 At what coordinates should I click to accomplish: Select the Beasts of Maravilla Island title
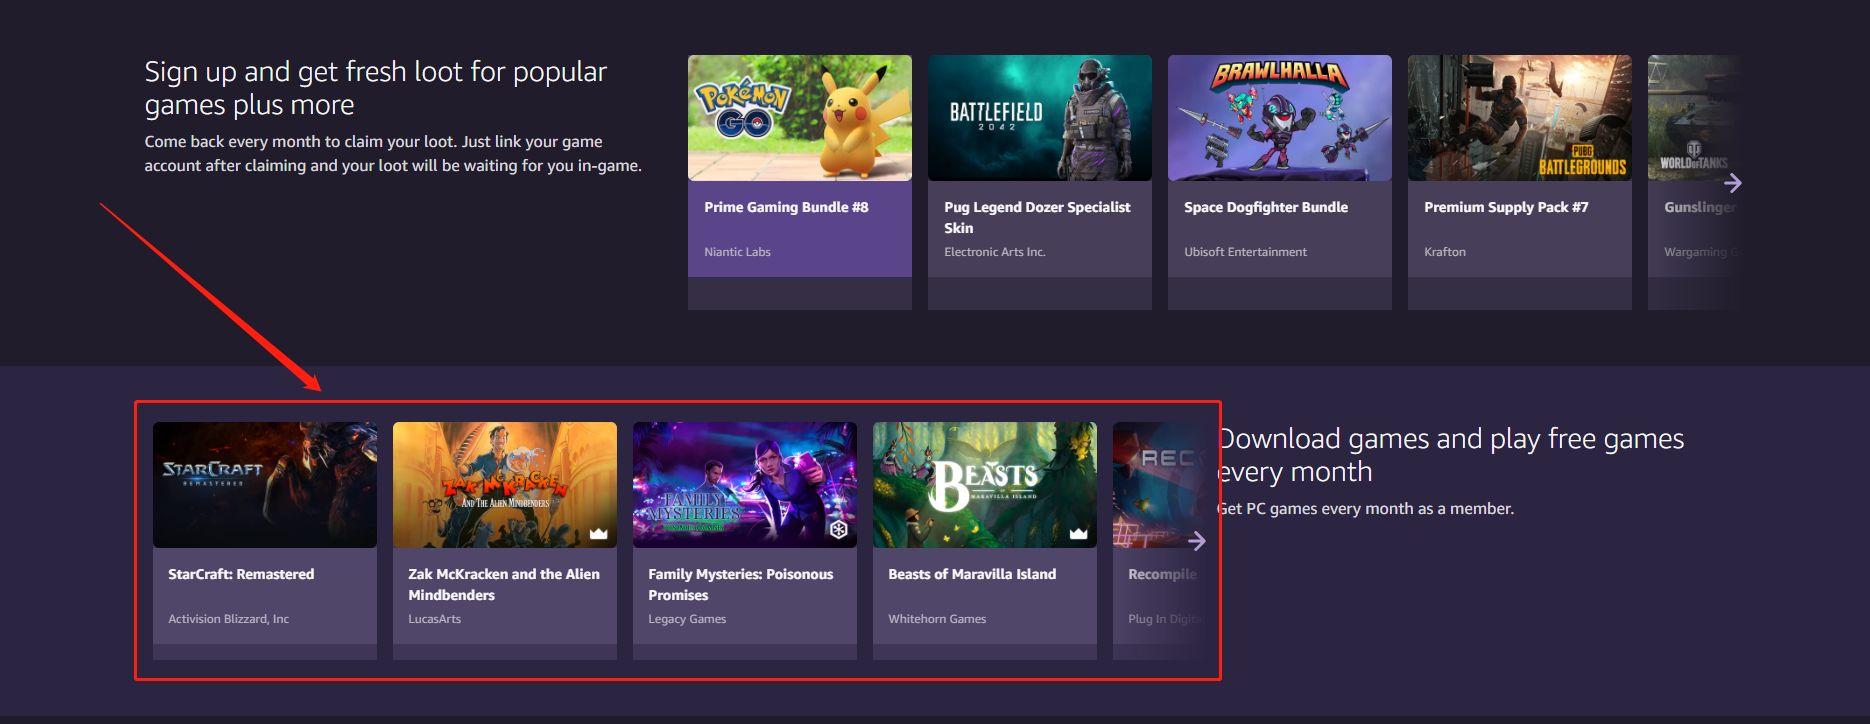pos(972,574)
